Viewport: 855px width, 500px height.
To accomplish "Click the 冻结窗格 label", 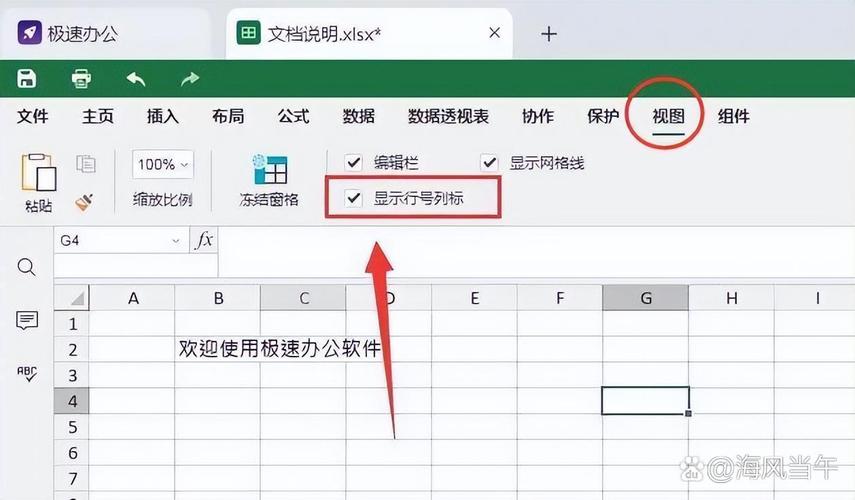I will (269, 200).
